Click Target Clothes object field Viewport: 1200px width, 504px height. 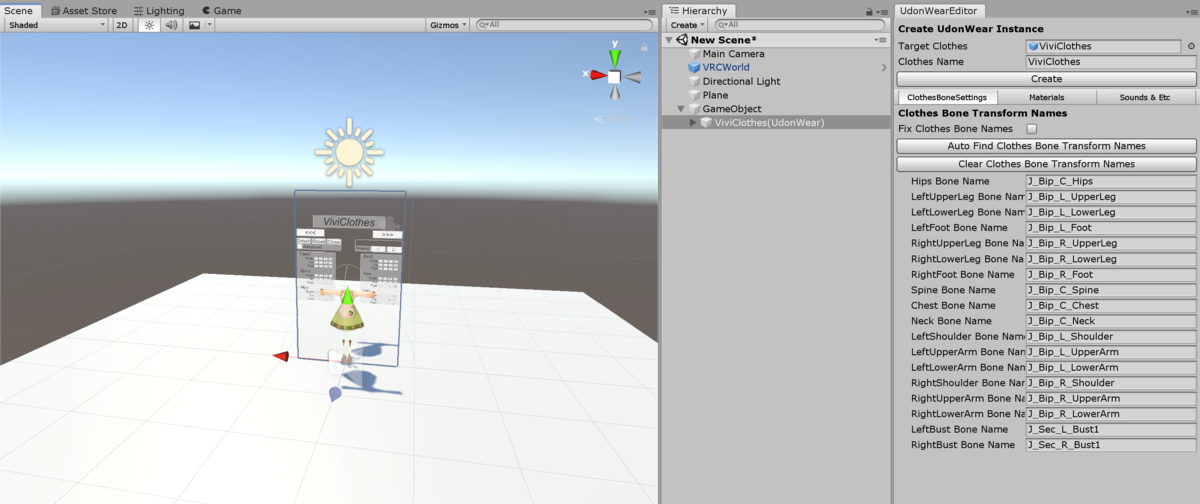(x=1103, y=46)
